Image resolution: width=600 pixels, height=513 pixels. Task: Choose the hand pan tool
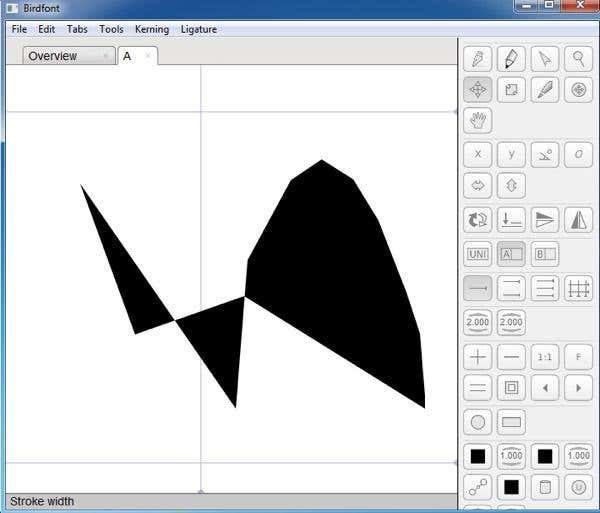(478, 121)
